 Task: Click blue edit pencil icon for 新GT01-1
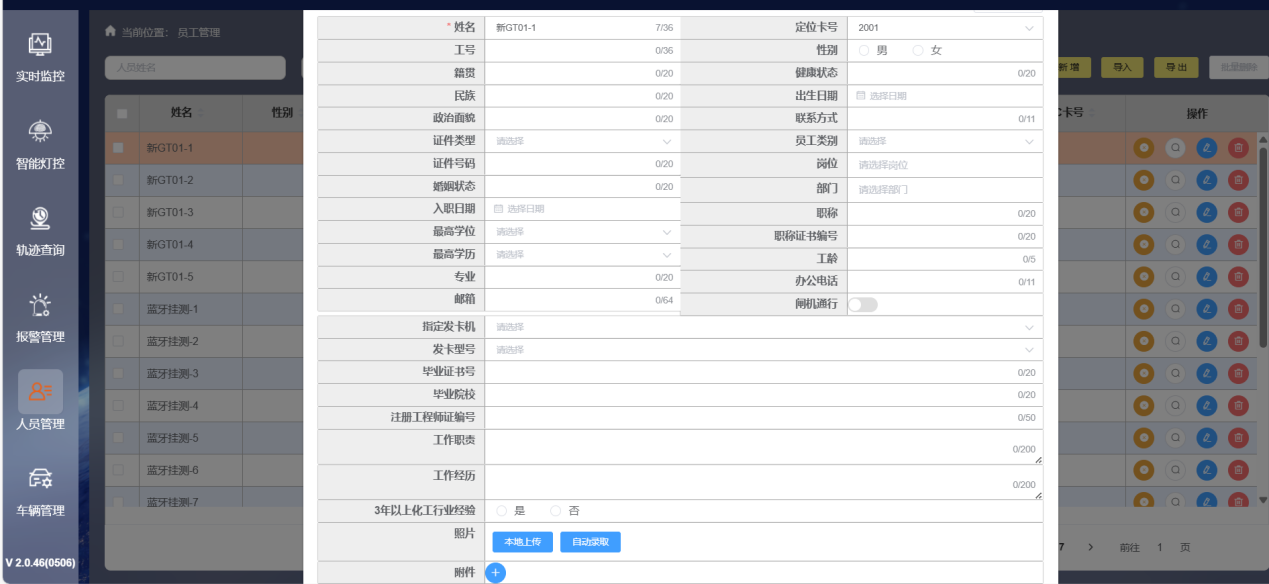pos(1206,148)
